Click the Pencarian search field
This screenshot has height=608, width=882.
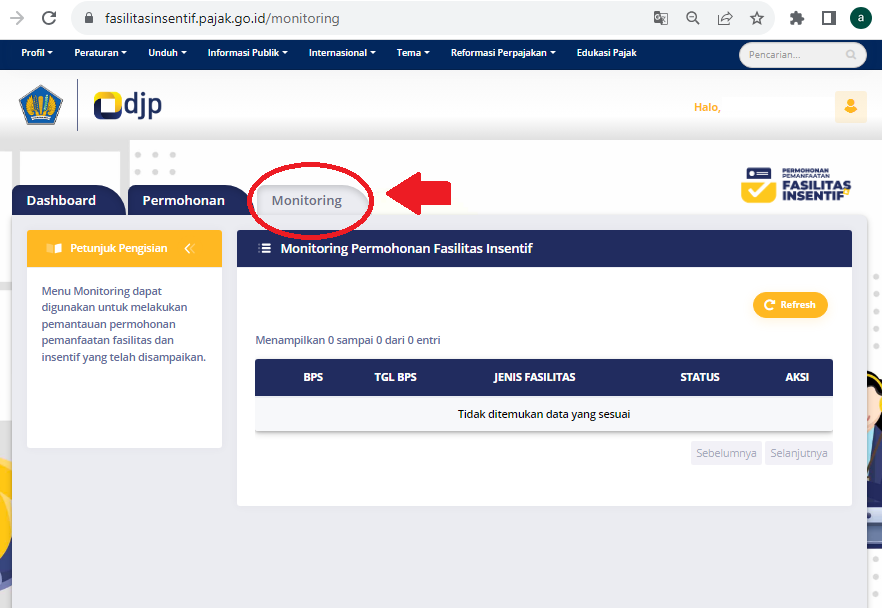click(x=795, y=55)
